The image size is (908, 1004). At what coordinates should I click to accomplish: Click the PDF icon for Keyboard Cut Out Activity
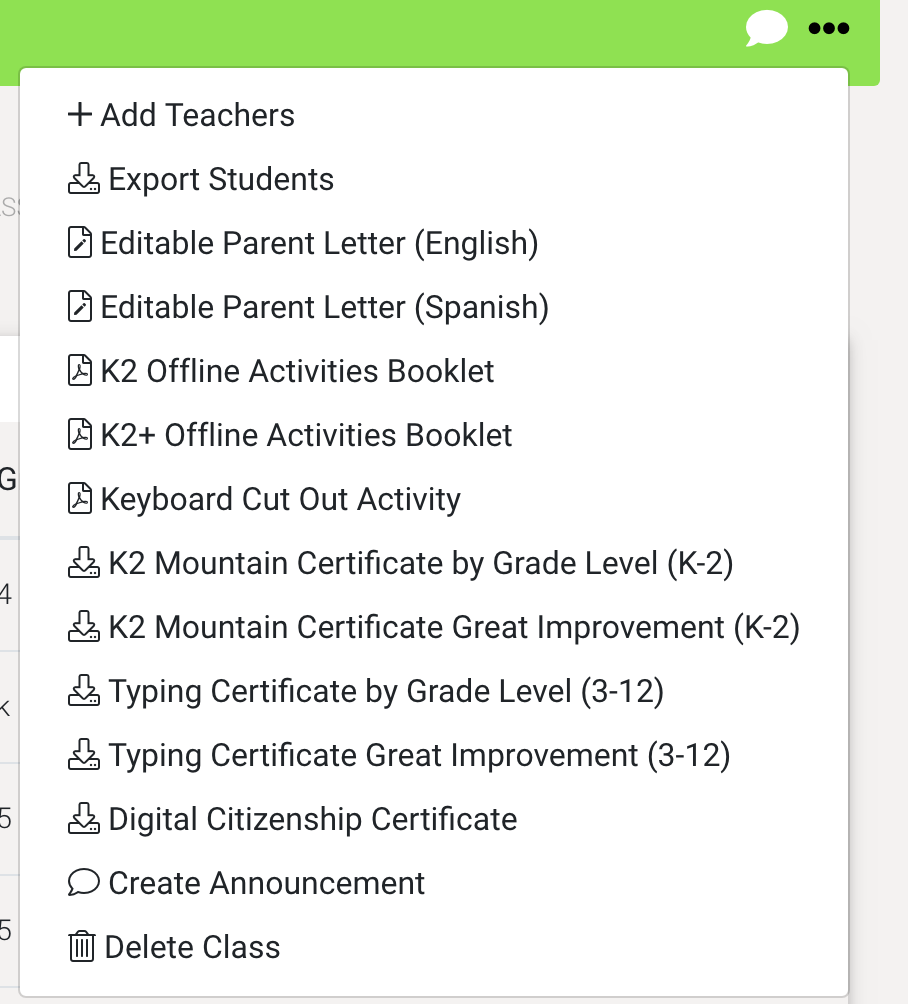(80, 499)
